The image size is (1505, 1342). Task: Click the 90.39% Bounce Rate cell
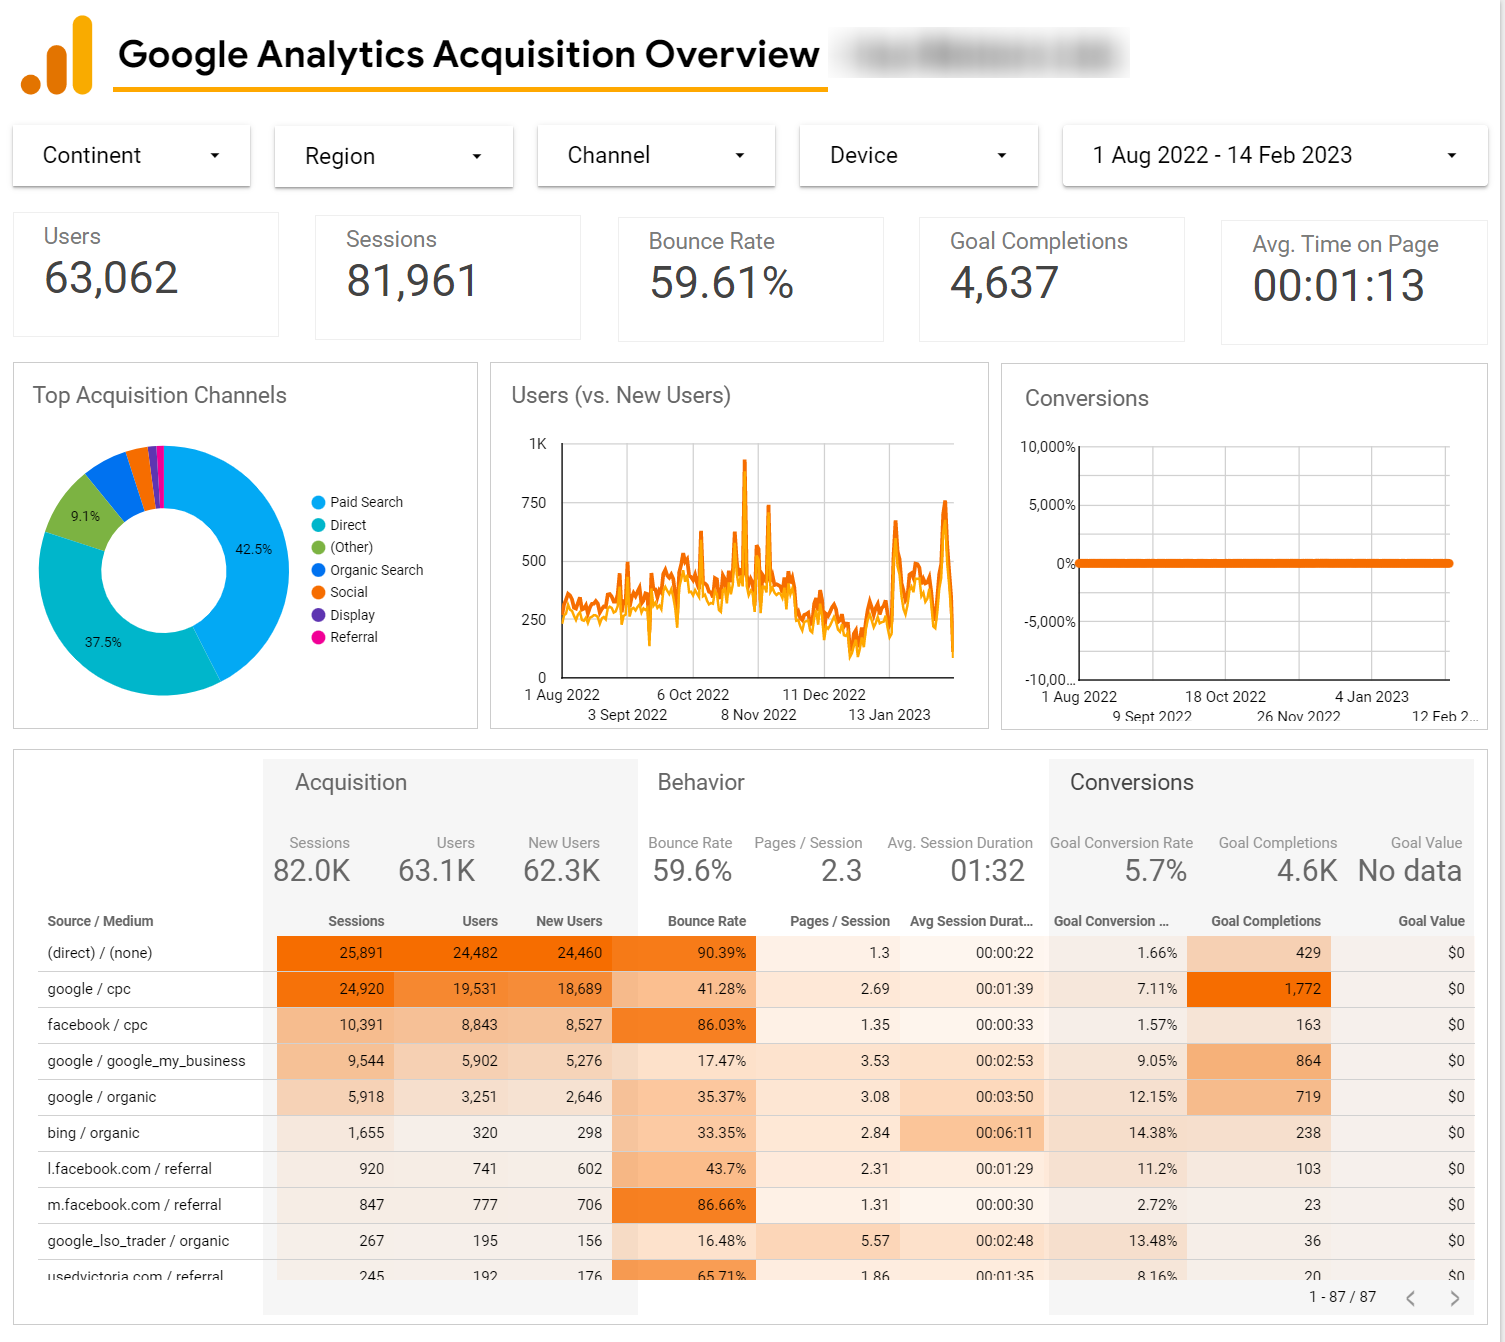coord(684,953)
